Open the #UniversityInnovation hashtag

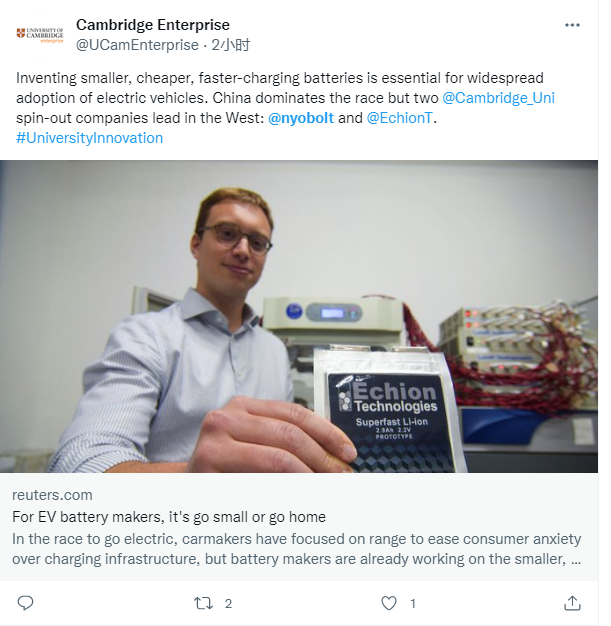(89, 138)
